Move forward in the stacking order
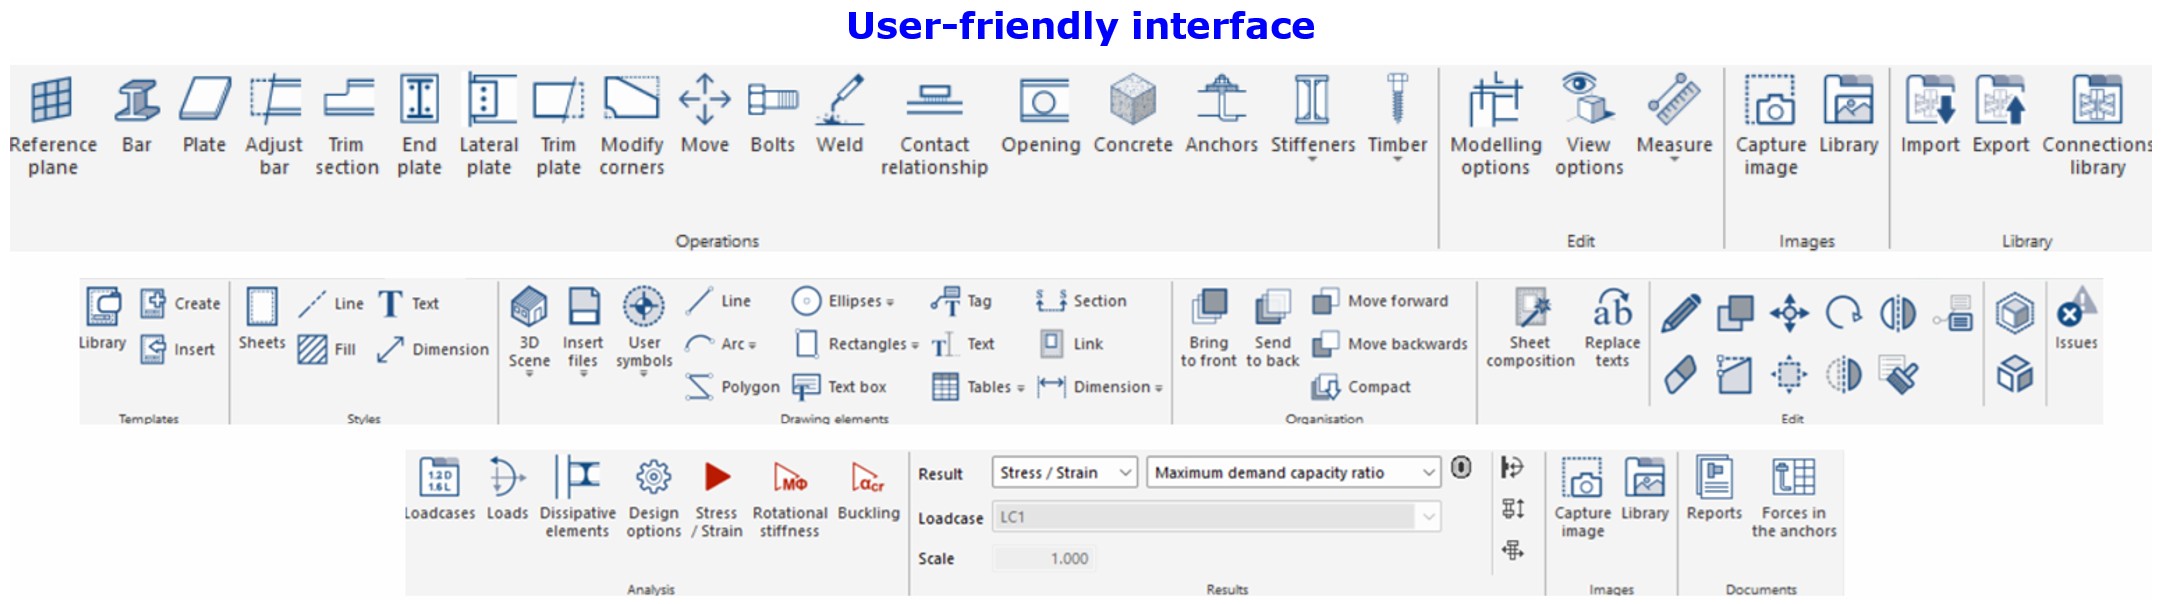 (x=1380, y=301)
